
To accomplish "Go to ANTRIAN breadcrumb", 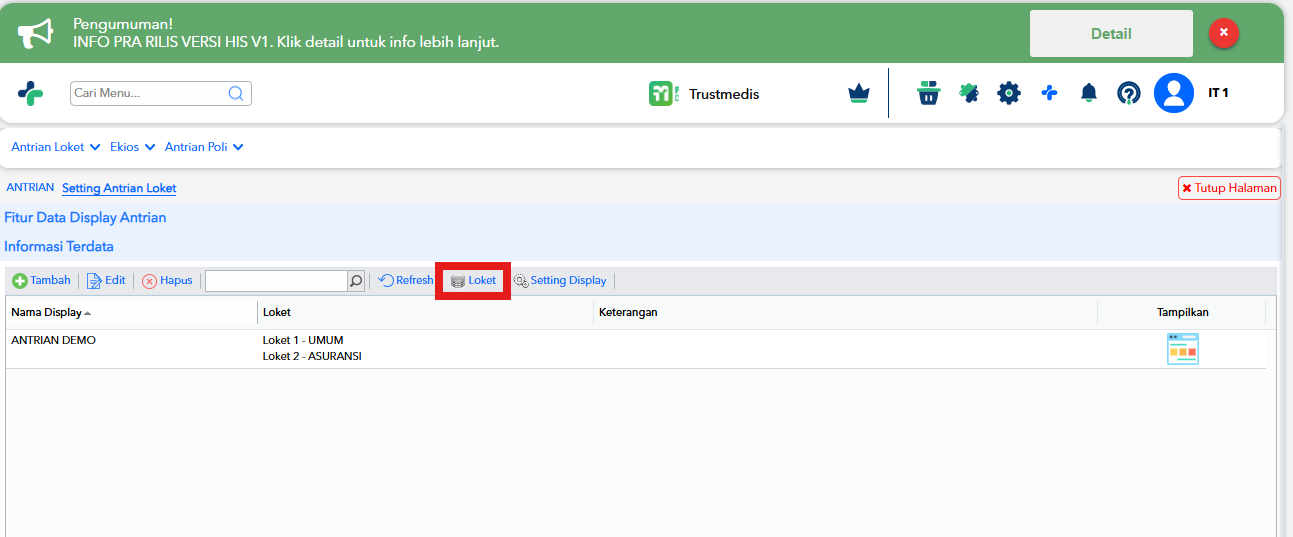I will click(30, 187).
